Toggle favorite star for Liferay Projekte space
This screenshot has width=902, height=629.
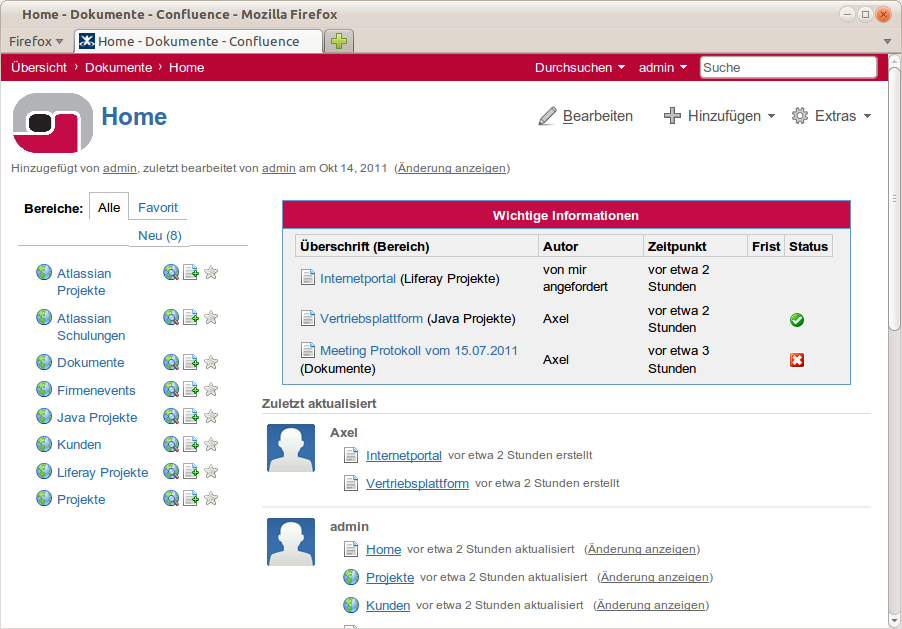[211, 471]
